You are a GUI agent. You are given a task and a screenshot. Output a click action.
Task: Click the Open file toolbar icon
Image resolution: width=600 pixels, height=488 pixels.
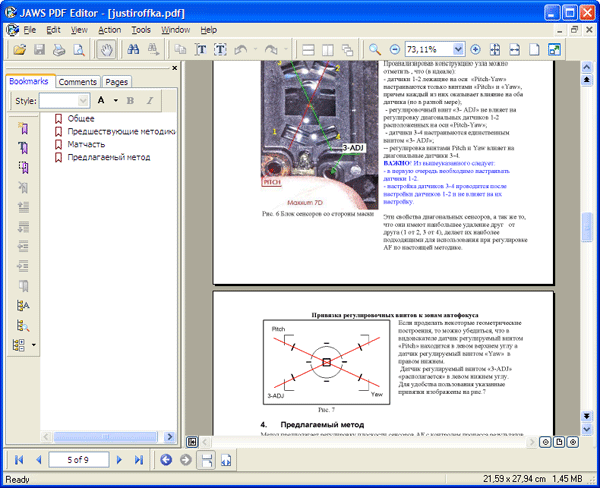tap(20, 49)
